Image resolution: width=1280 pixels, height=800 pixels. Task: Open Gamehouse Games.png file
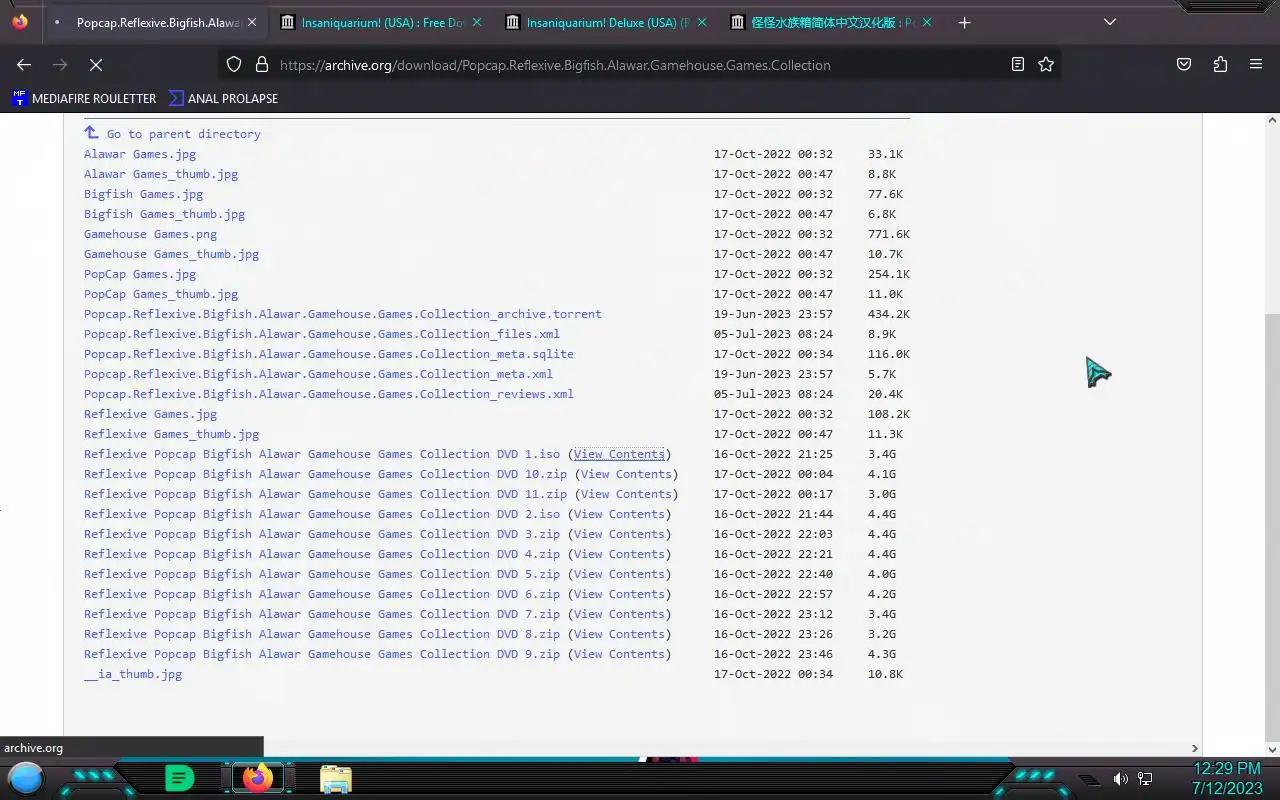click(150, 234)
